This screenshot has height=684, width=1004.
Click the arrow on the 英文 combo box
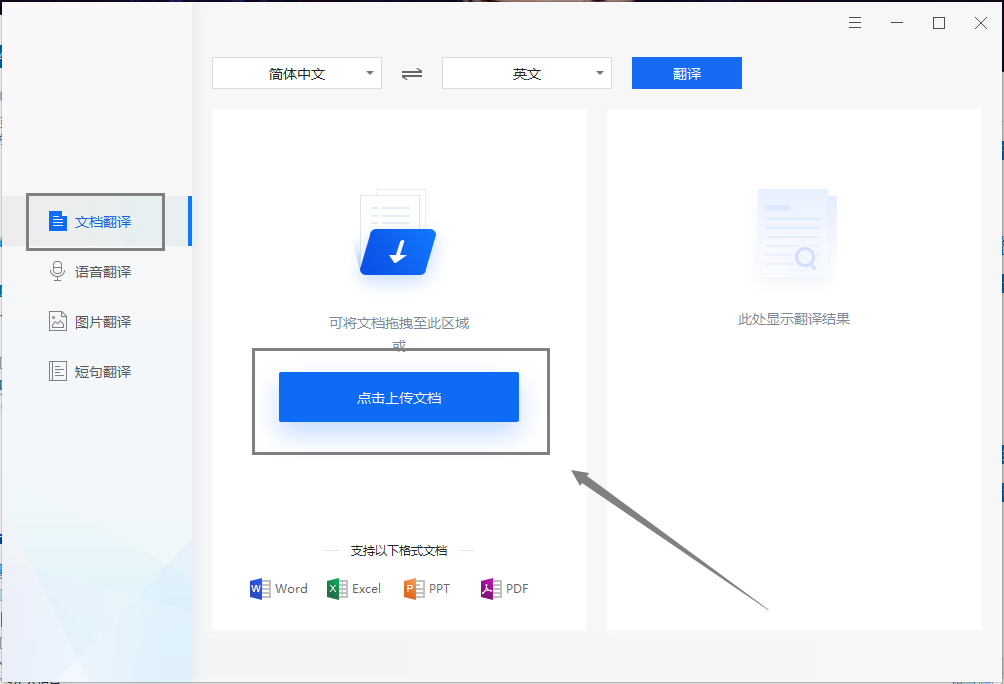click(600, 73)
